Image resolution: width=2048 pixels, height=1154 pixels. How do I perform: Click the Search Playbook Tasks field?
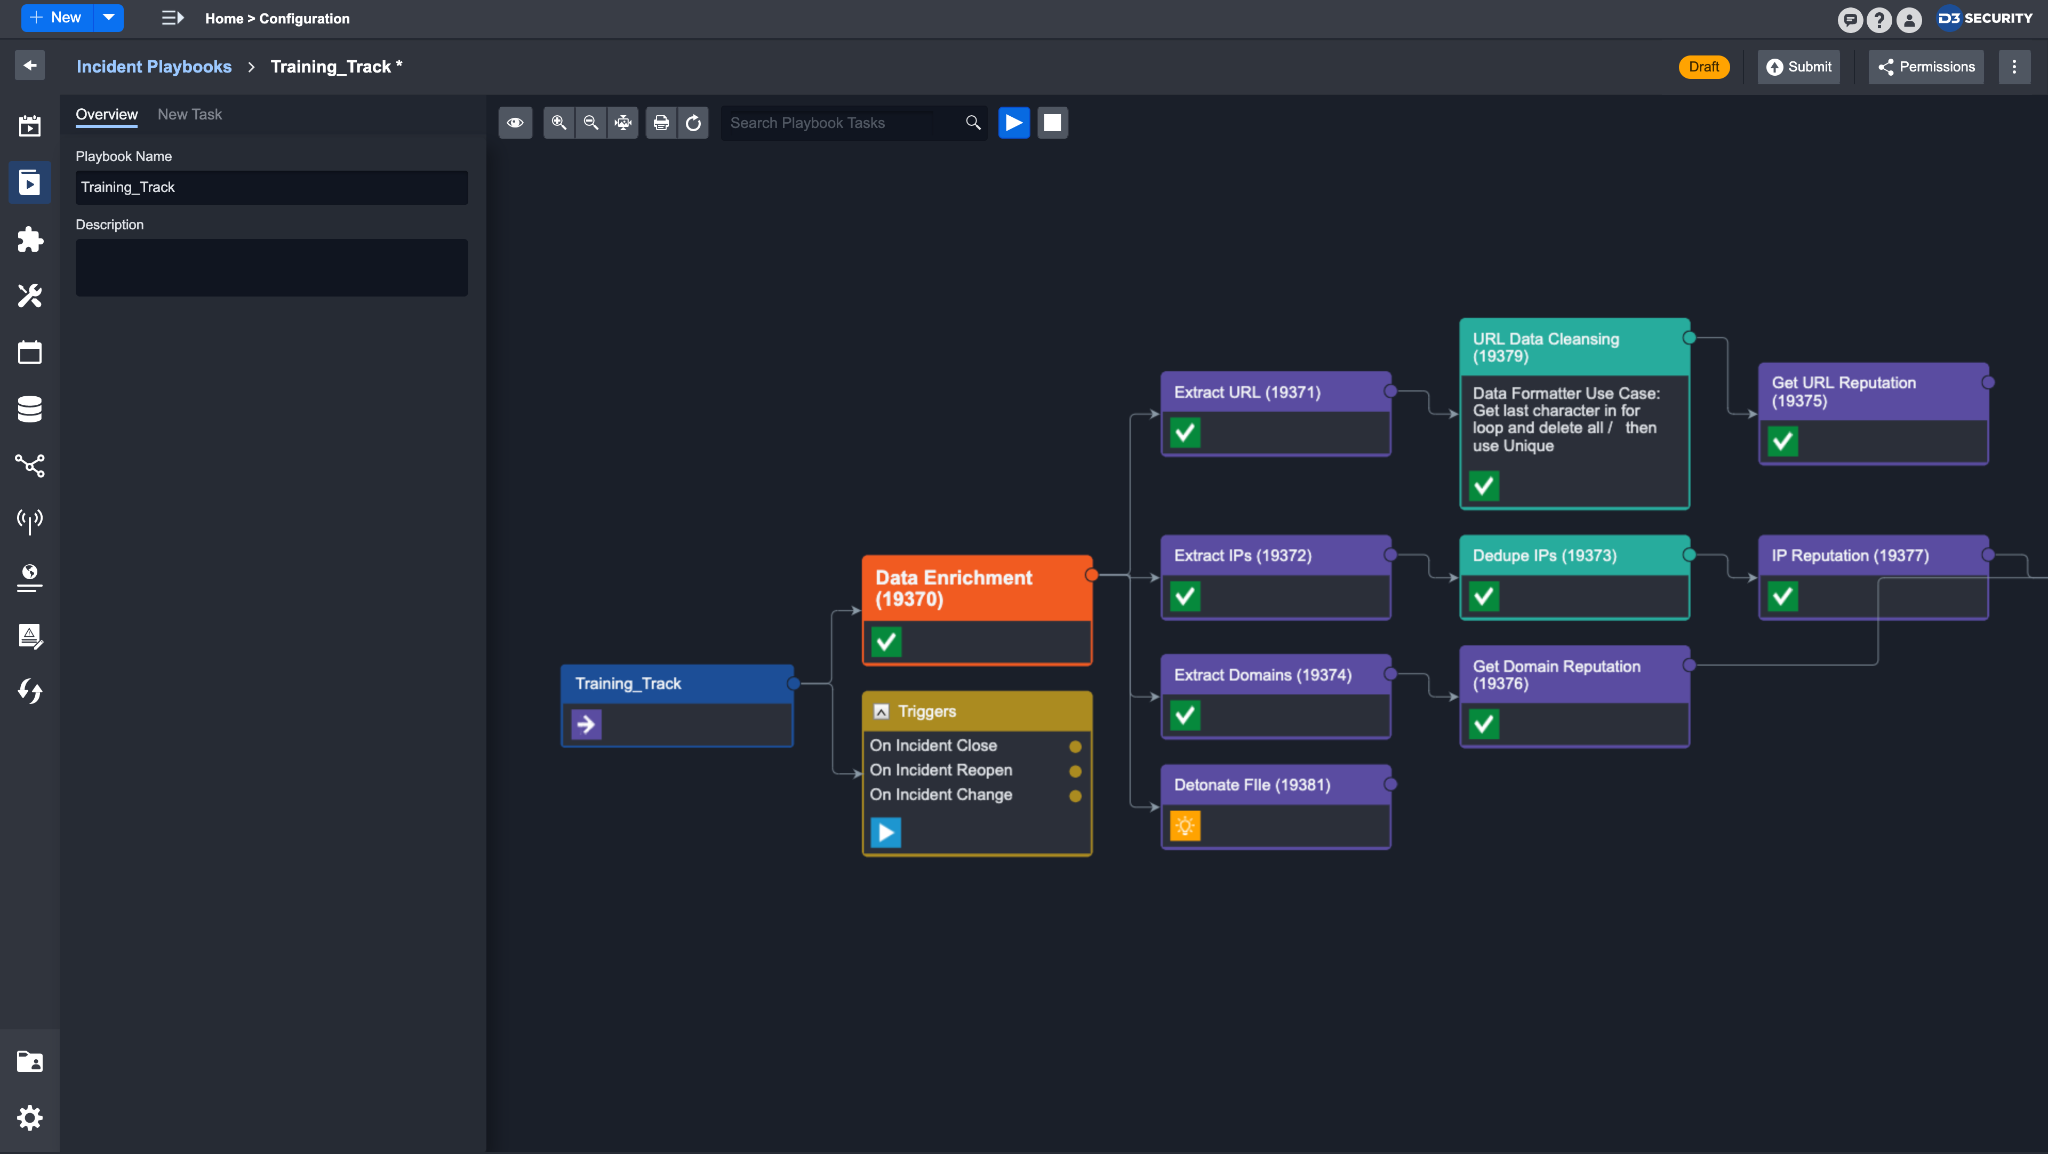(840, 123)
